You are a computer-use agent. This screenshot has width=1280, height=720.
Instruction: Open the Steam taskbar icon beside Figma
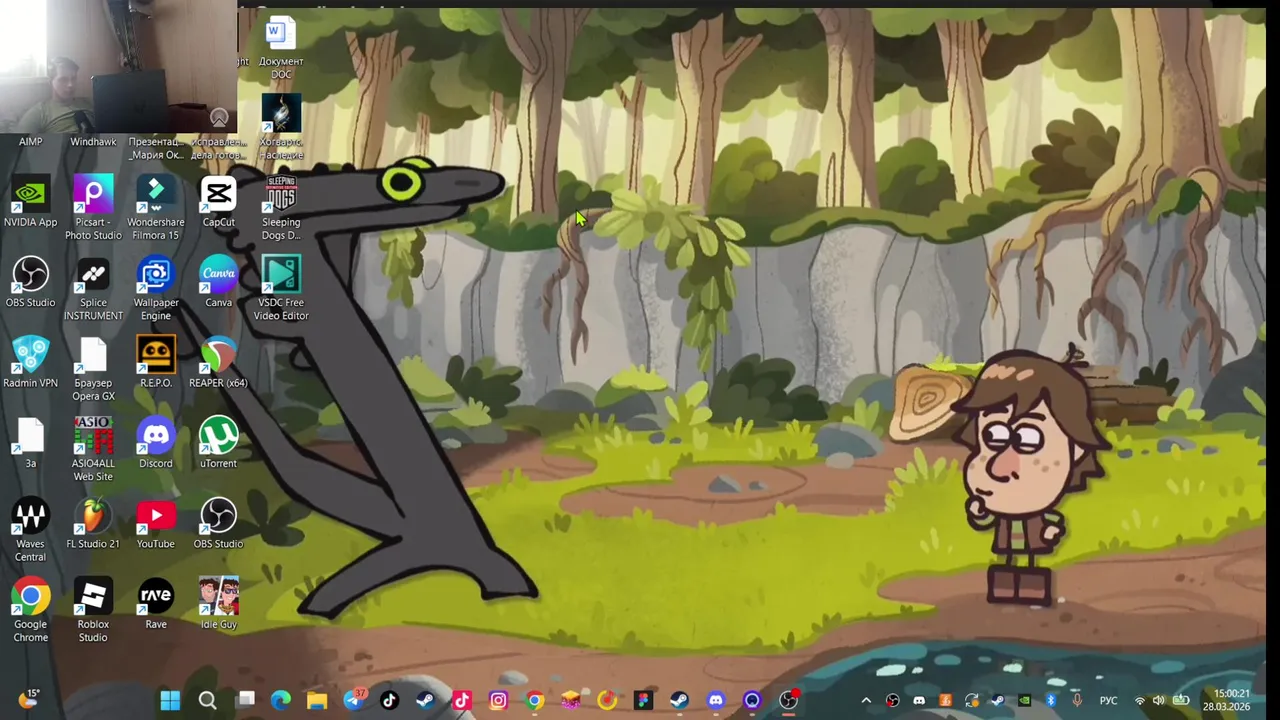click(679, 700)
